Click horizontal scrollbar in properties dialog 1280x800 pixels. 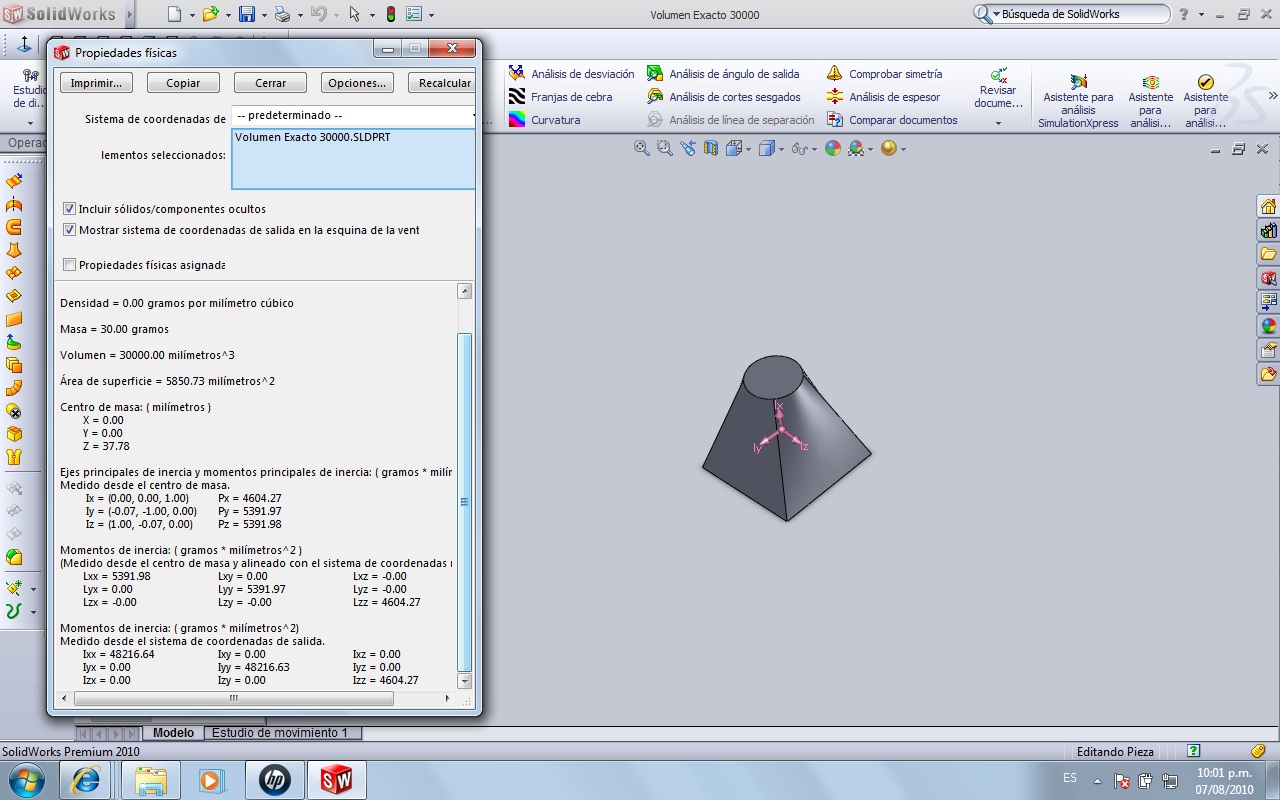(234, 698)
